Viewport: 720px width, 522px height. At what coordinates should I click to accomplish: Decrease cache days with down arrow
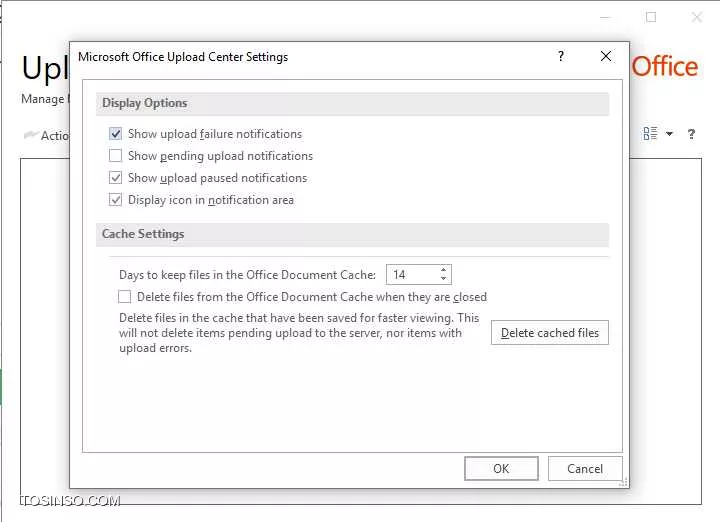point(443,279)
